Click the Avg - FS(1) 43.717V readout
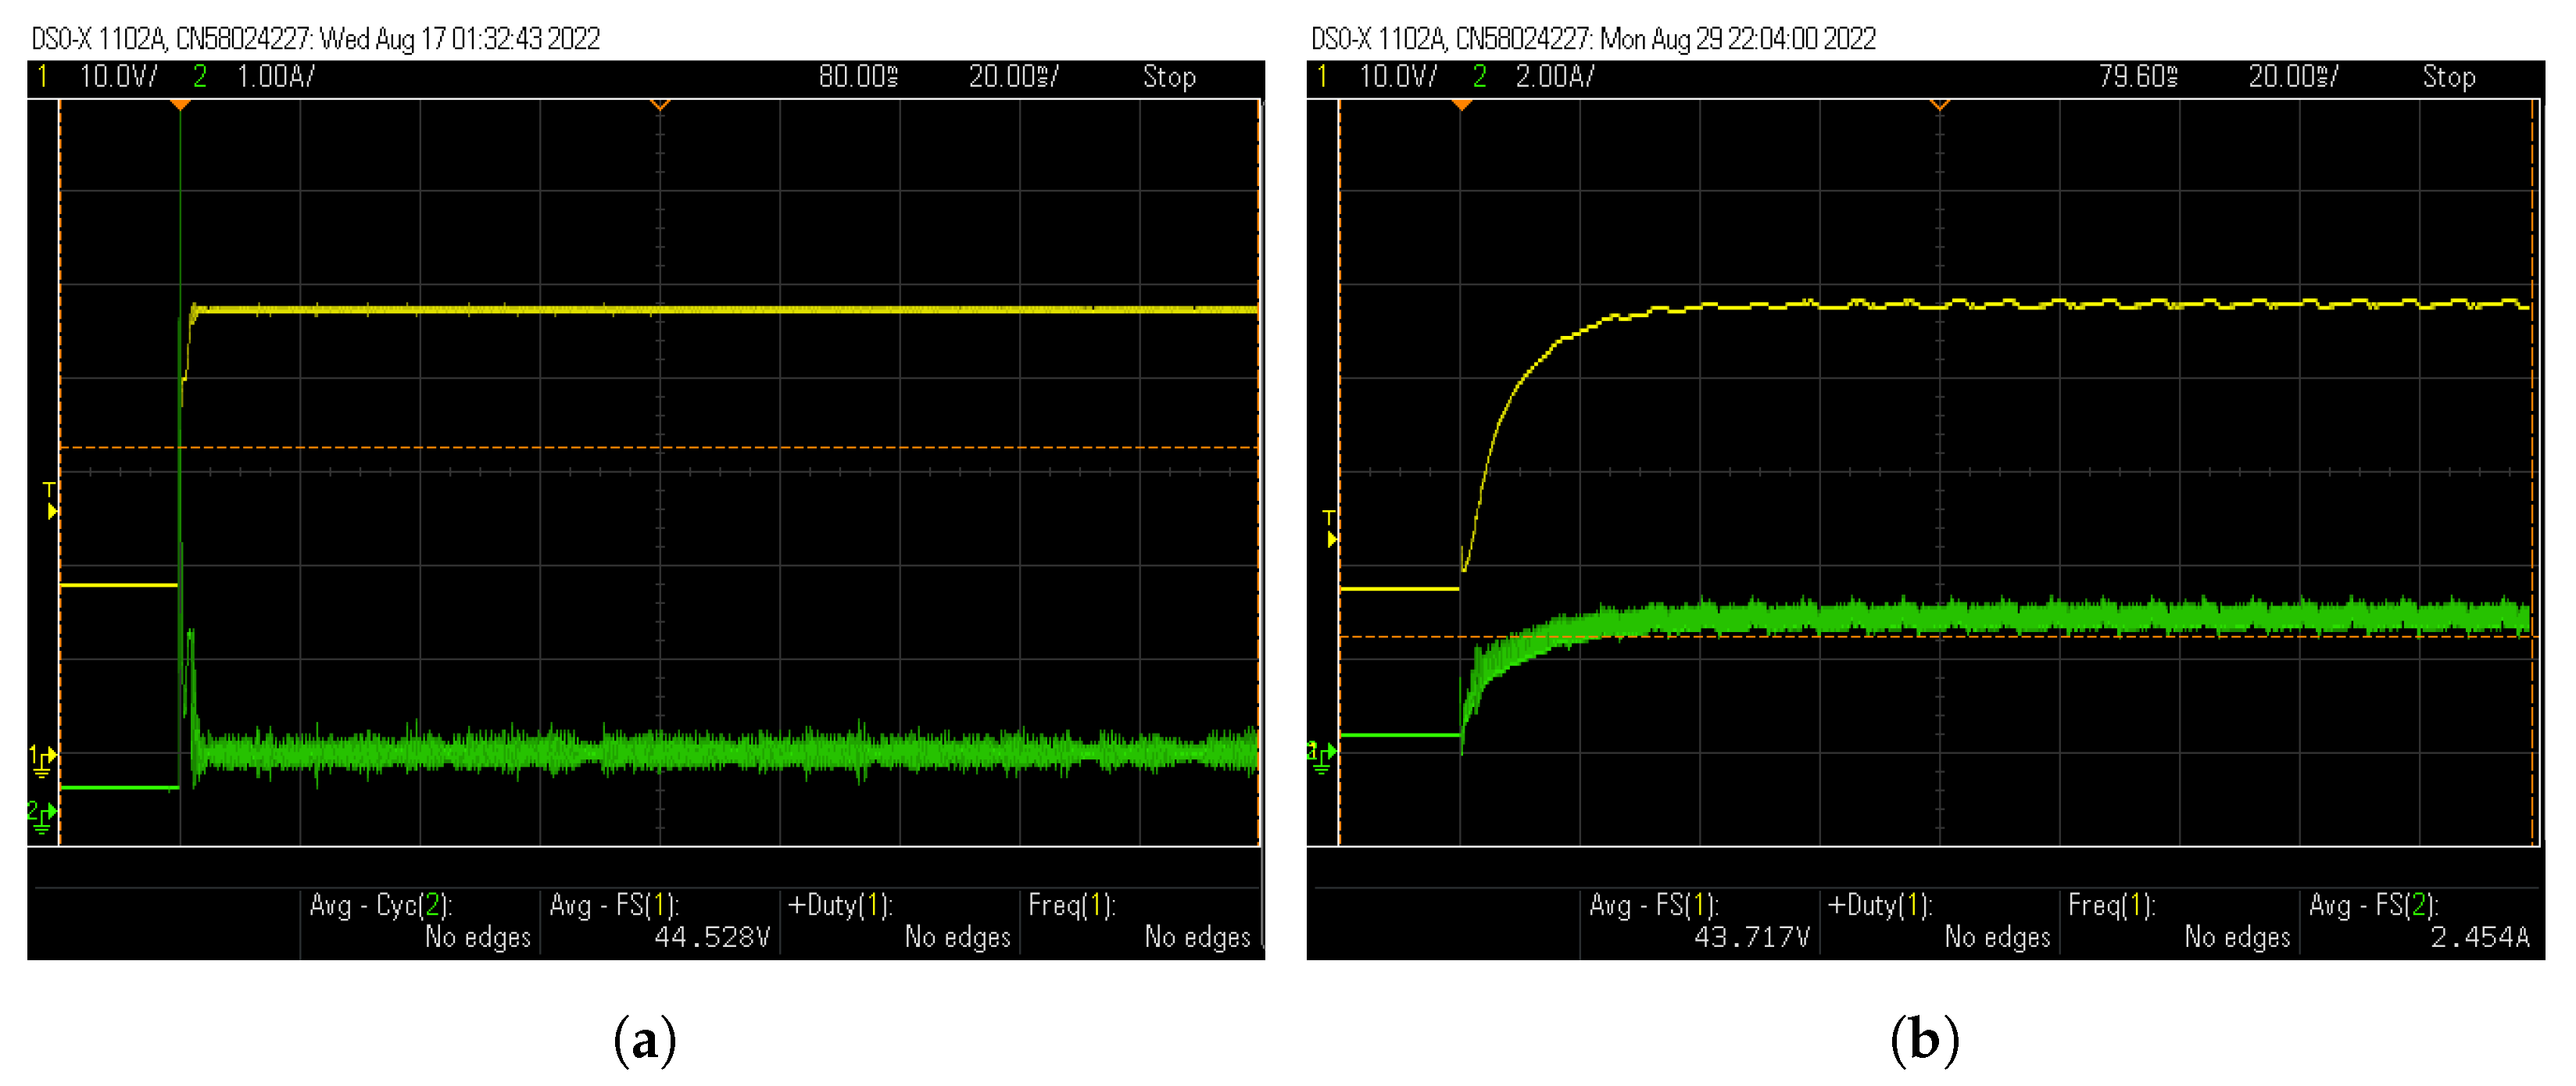Image resolution: width=2576 pixels, height=1086 pixels. click(x=1700, y=921)
